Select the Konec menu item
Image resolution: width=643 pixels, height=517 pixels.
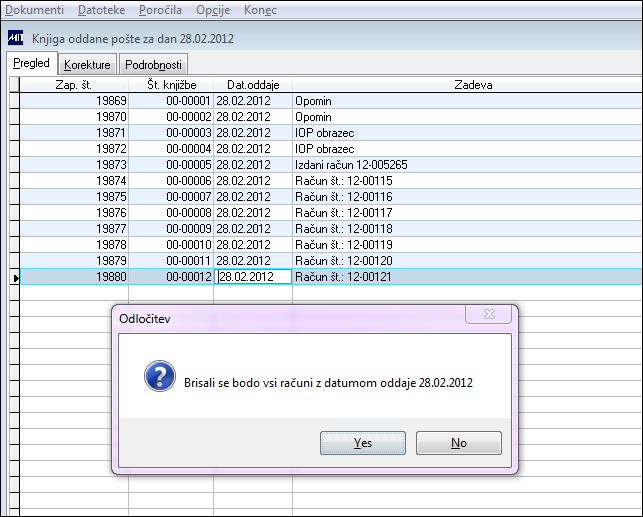click(260, 10)
